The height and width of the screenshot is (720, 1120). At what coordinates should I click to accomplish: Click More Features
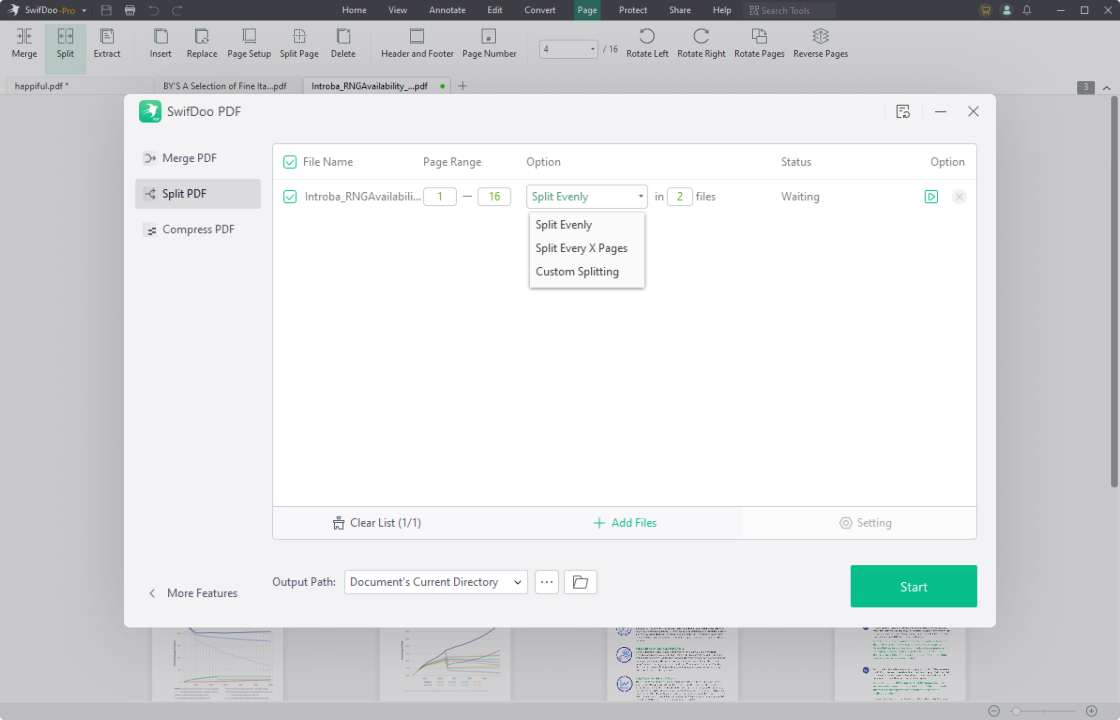coord(193,593)
